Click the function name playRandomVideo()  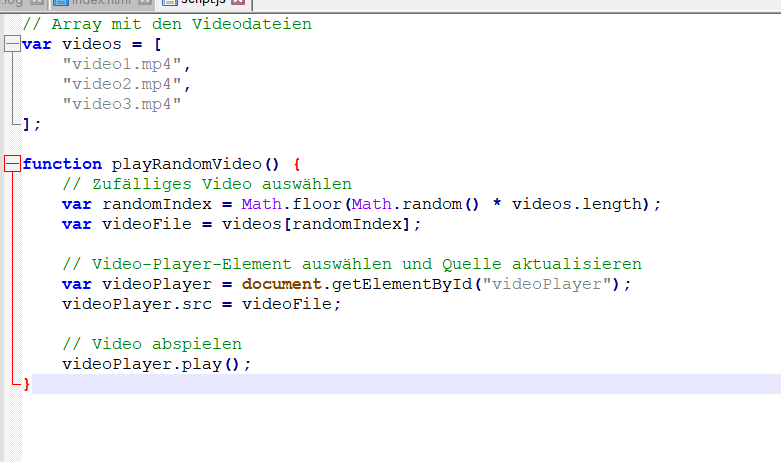point(195,164)
